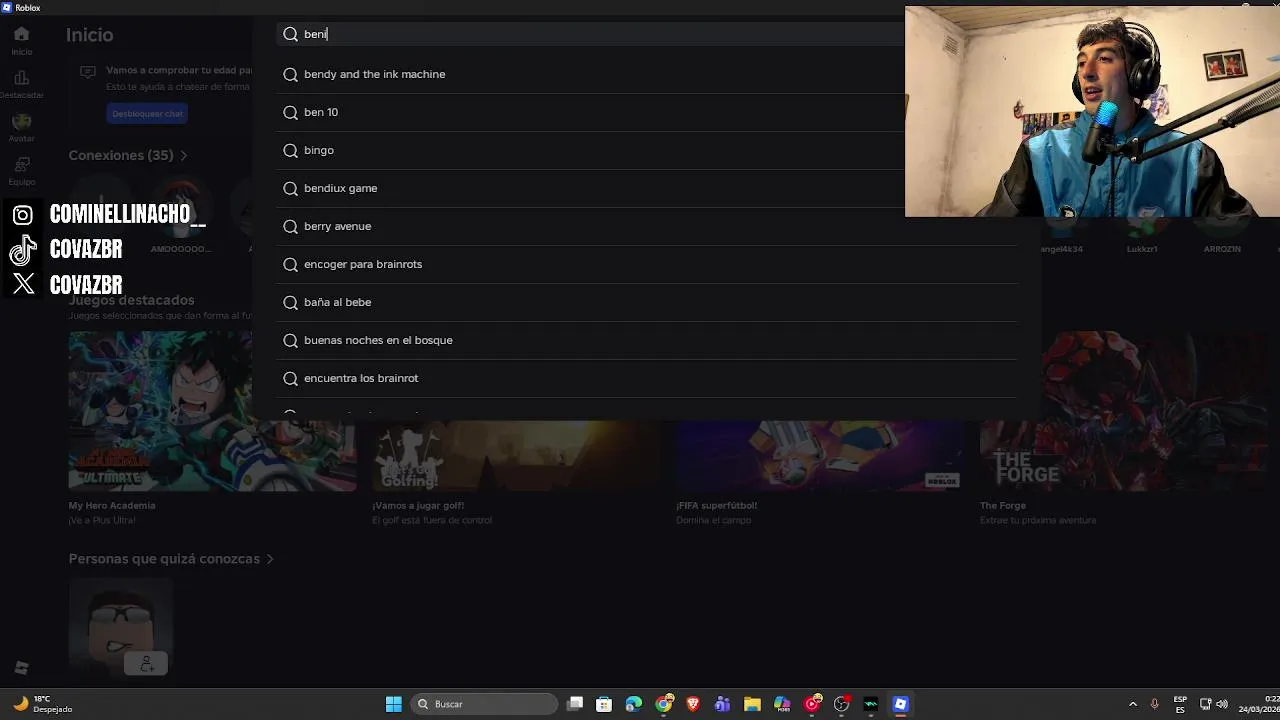Click the '¡Vamos a jugar golf!' title link
This screenshot has height=720, width=1280.
(418, 506)
